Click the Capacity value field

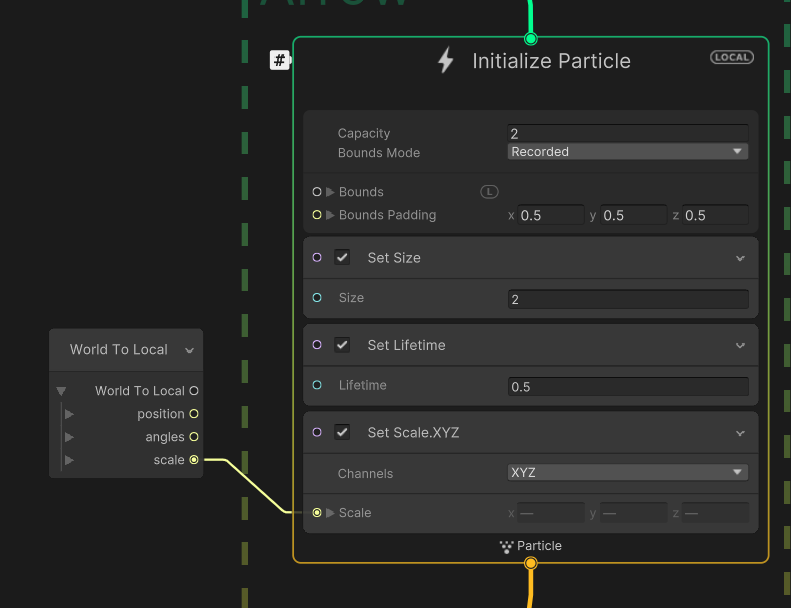627,133
